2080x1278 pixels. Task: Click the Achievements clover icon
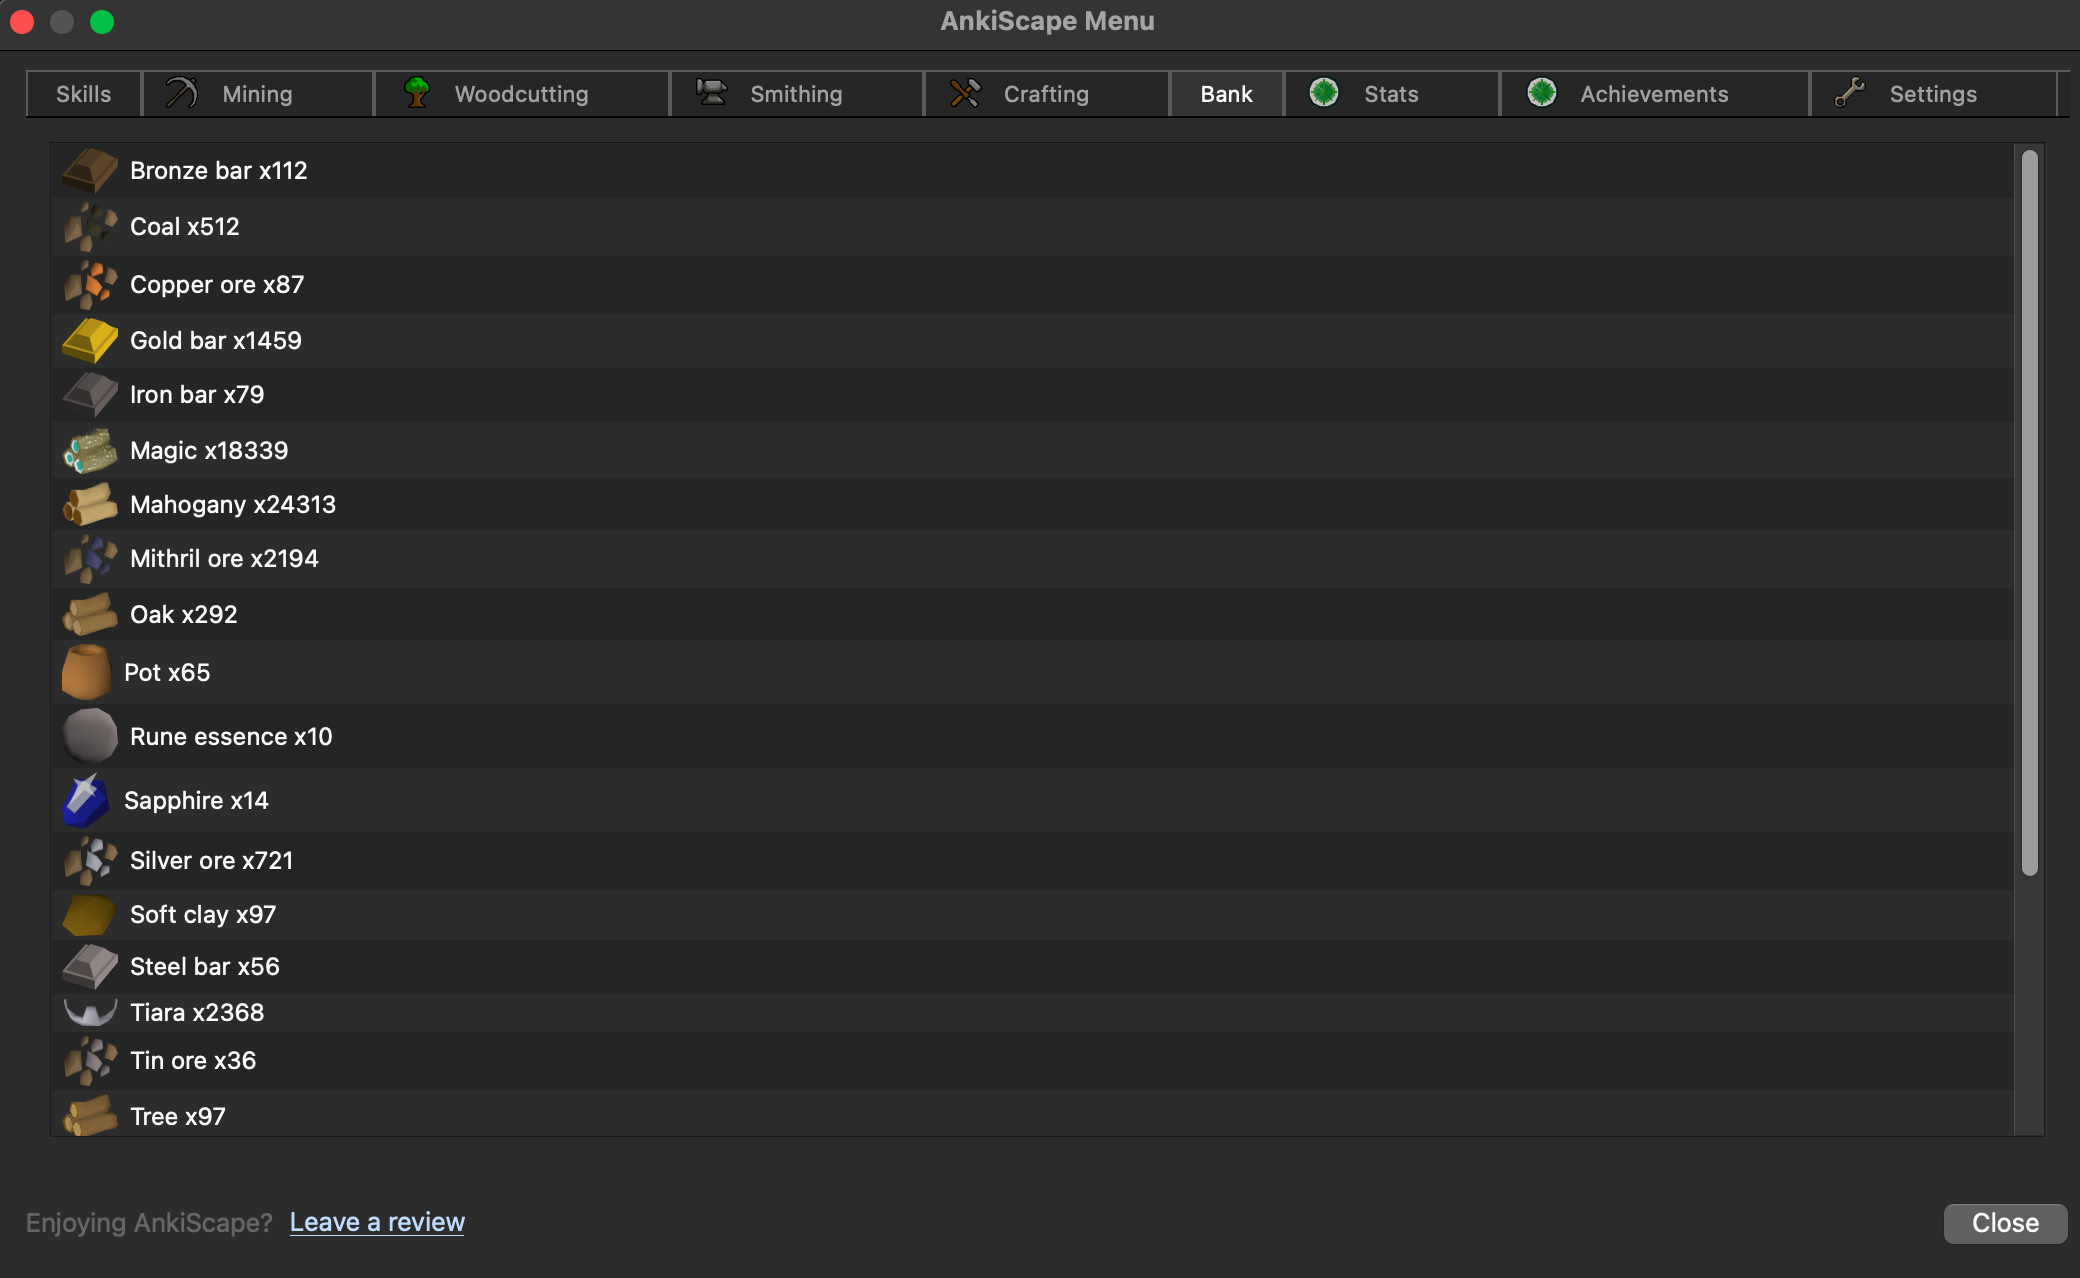point(1541,93)
